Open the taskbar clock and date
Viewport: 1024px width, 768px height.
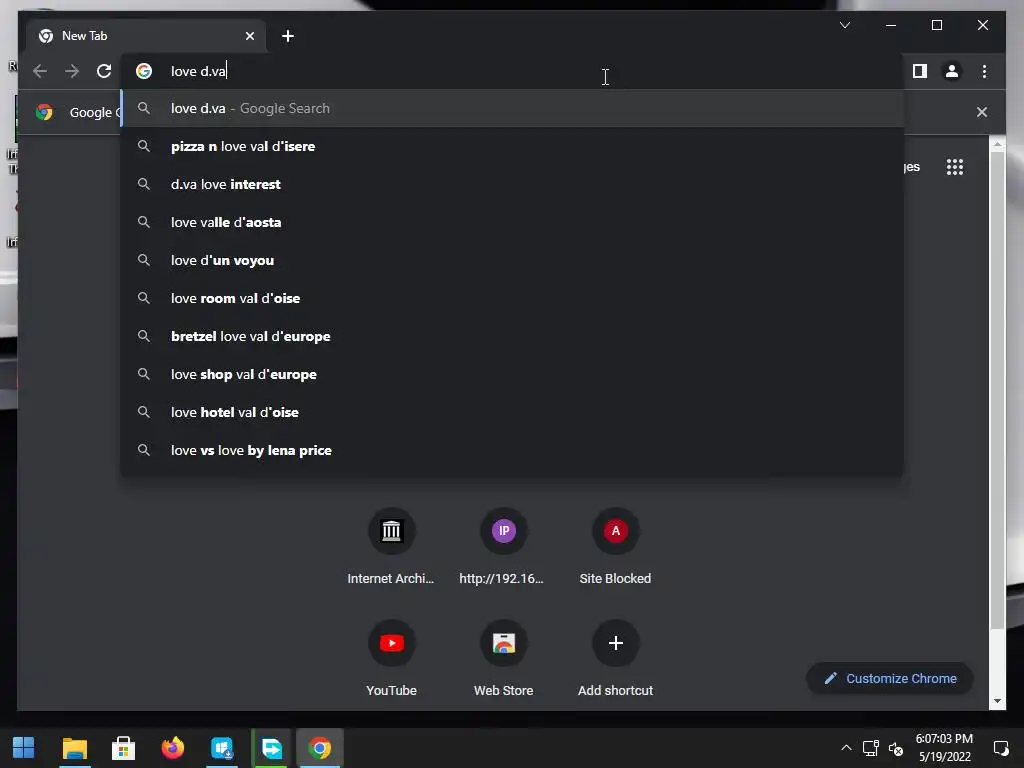(944, 748)
